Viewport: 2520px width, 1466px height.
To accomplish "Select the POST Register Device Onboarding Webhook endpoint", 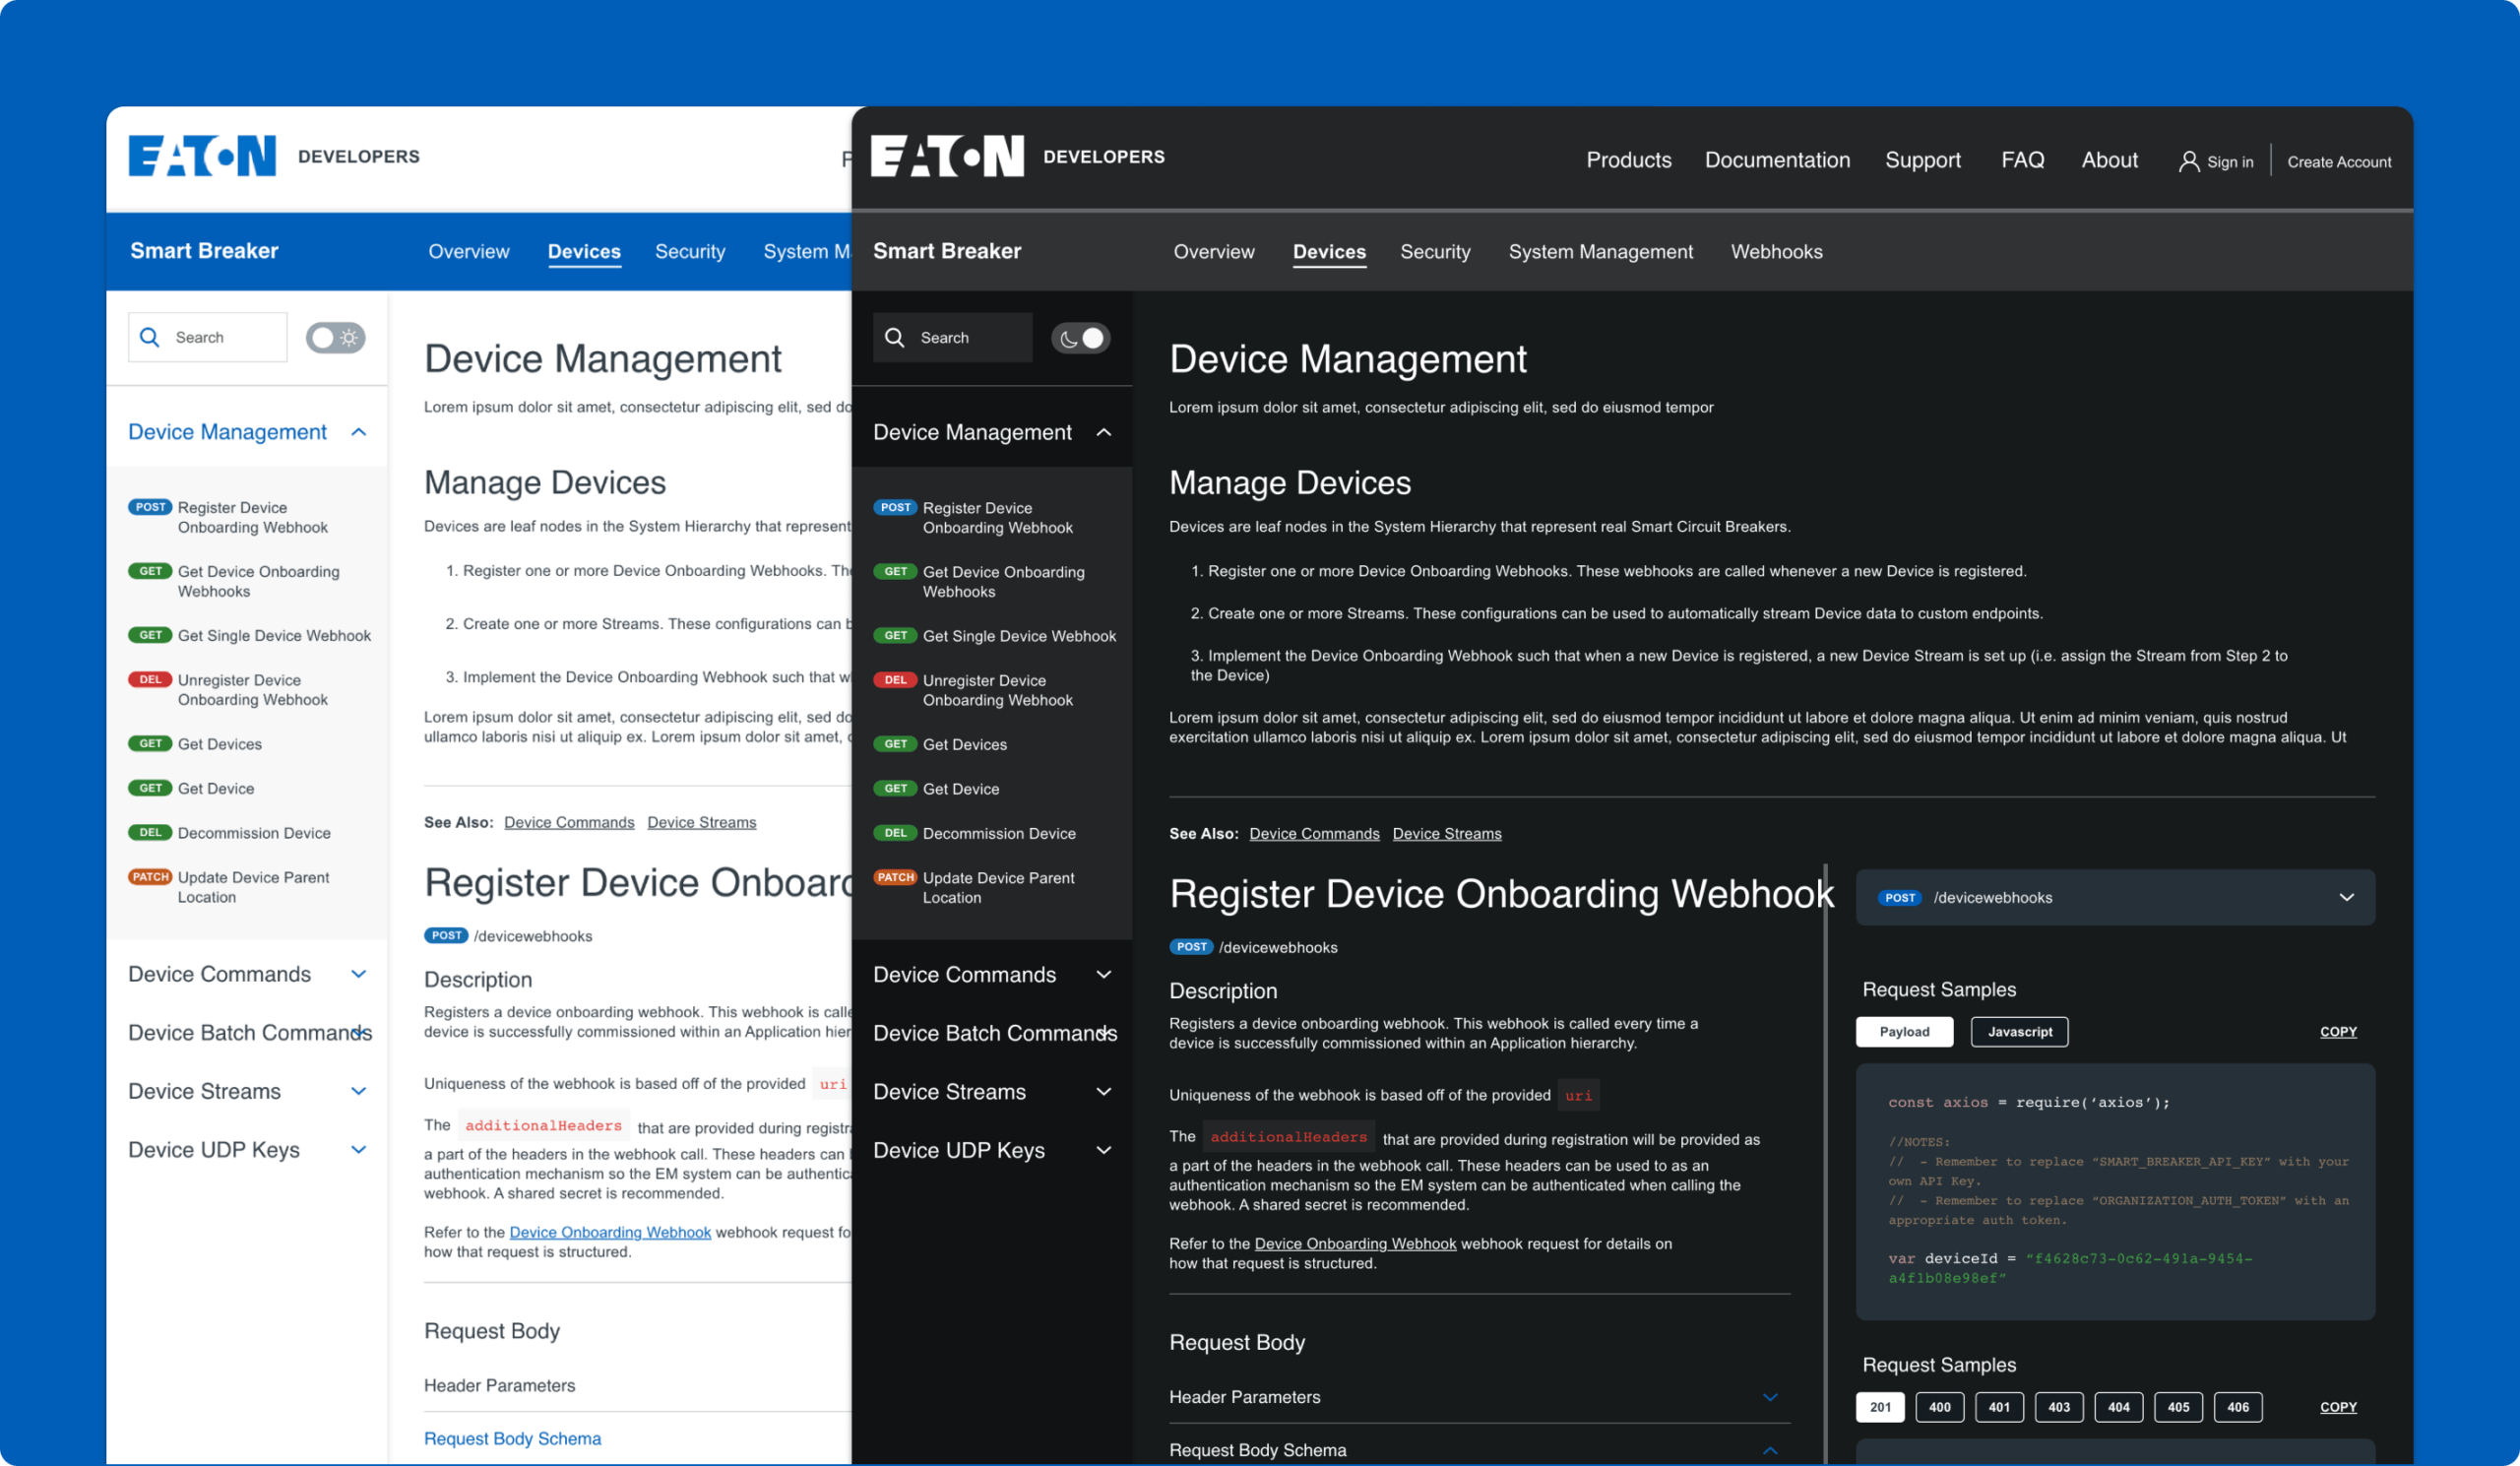I will tap(993, 517).
